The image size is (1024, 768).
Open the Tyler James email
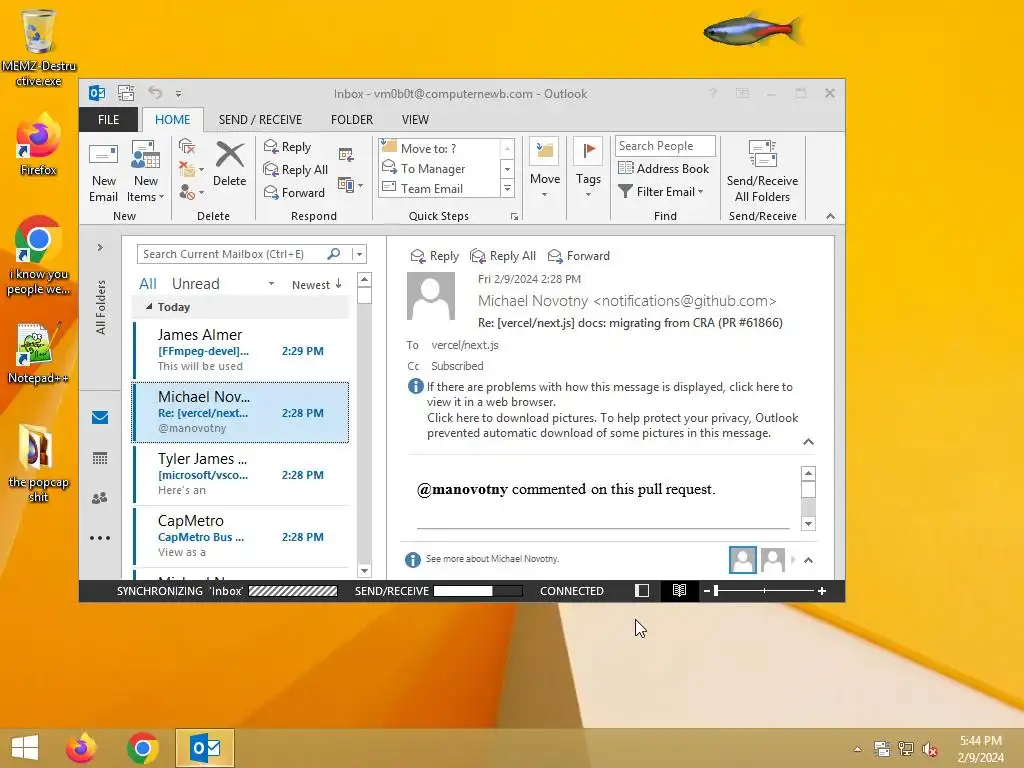pyautogui.click(x=240, y=473)
